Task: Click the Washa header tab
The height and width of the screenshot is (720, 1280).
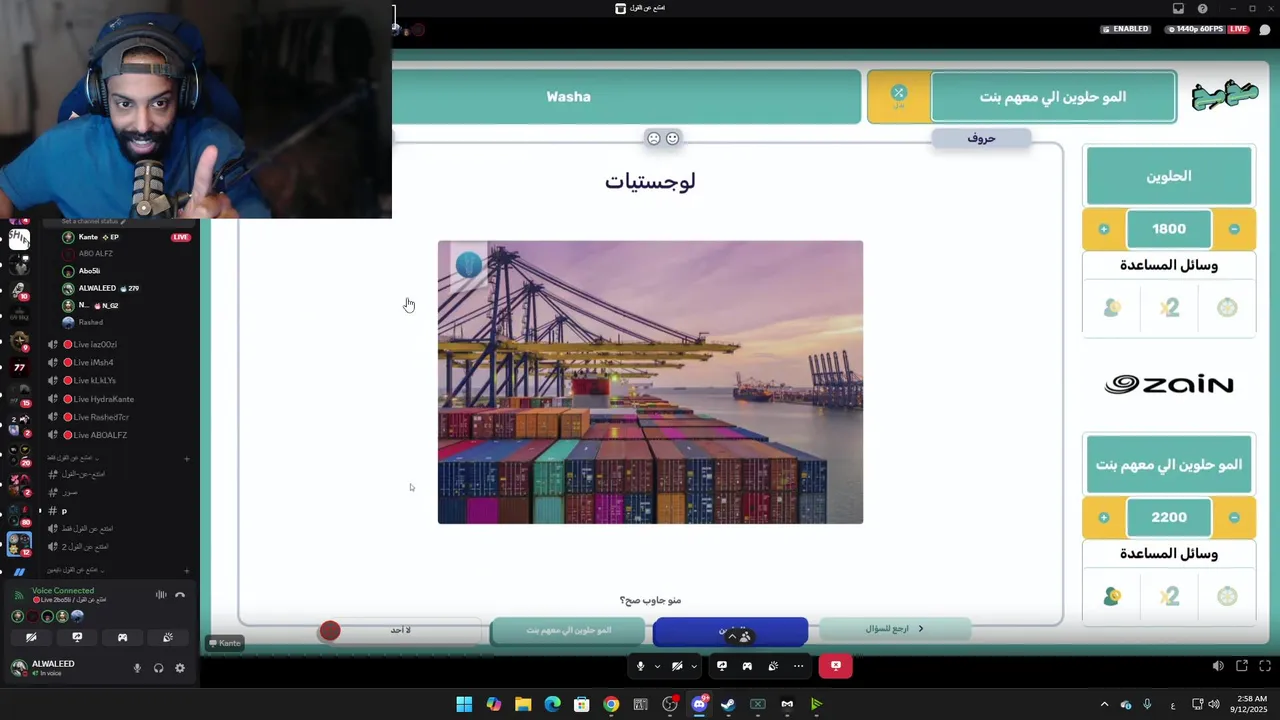Action: pos(568,97)
